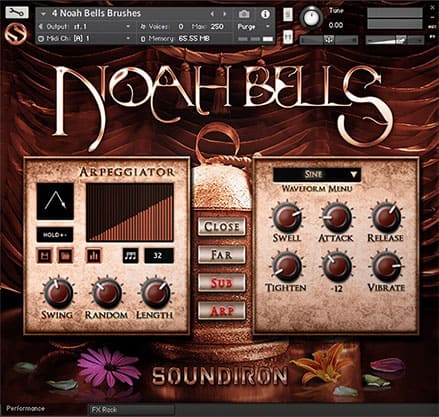Toggle the solo S button
Viewport: 439px width, 417px height.
coord(288,14)
